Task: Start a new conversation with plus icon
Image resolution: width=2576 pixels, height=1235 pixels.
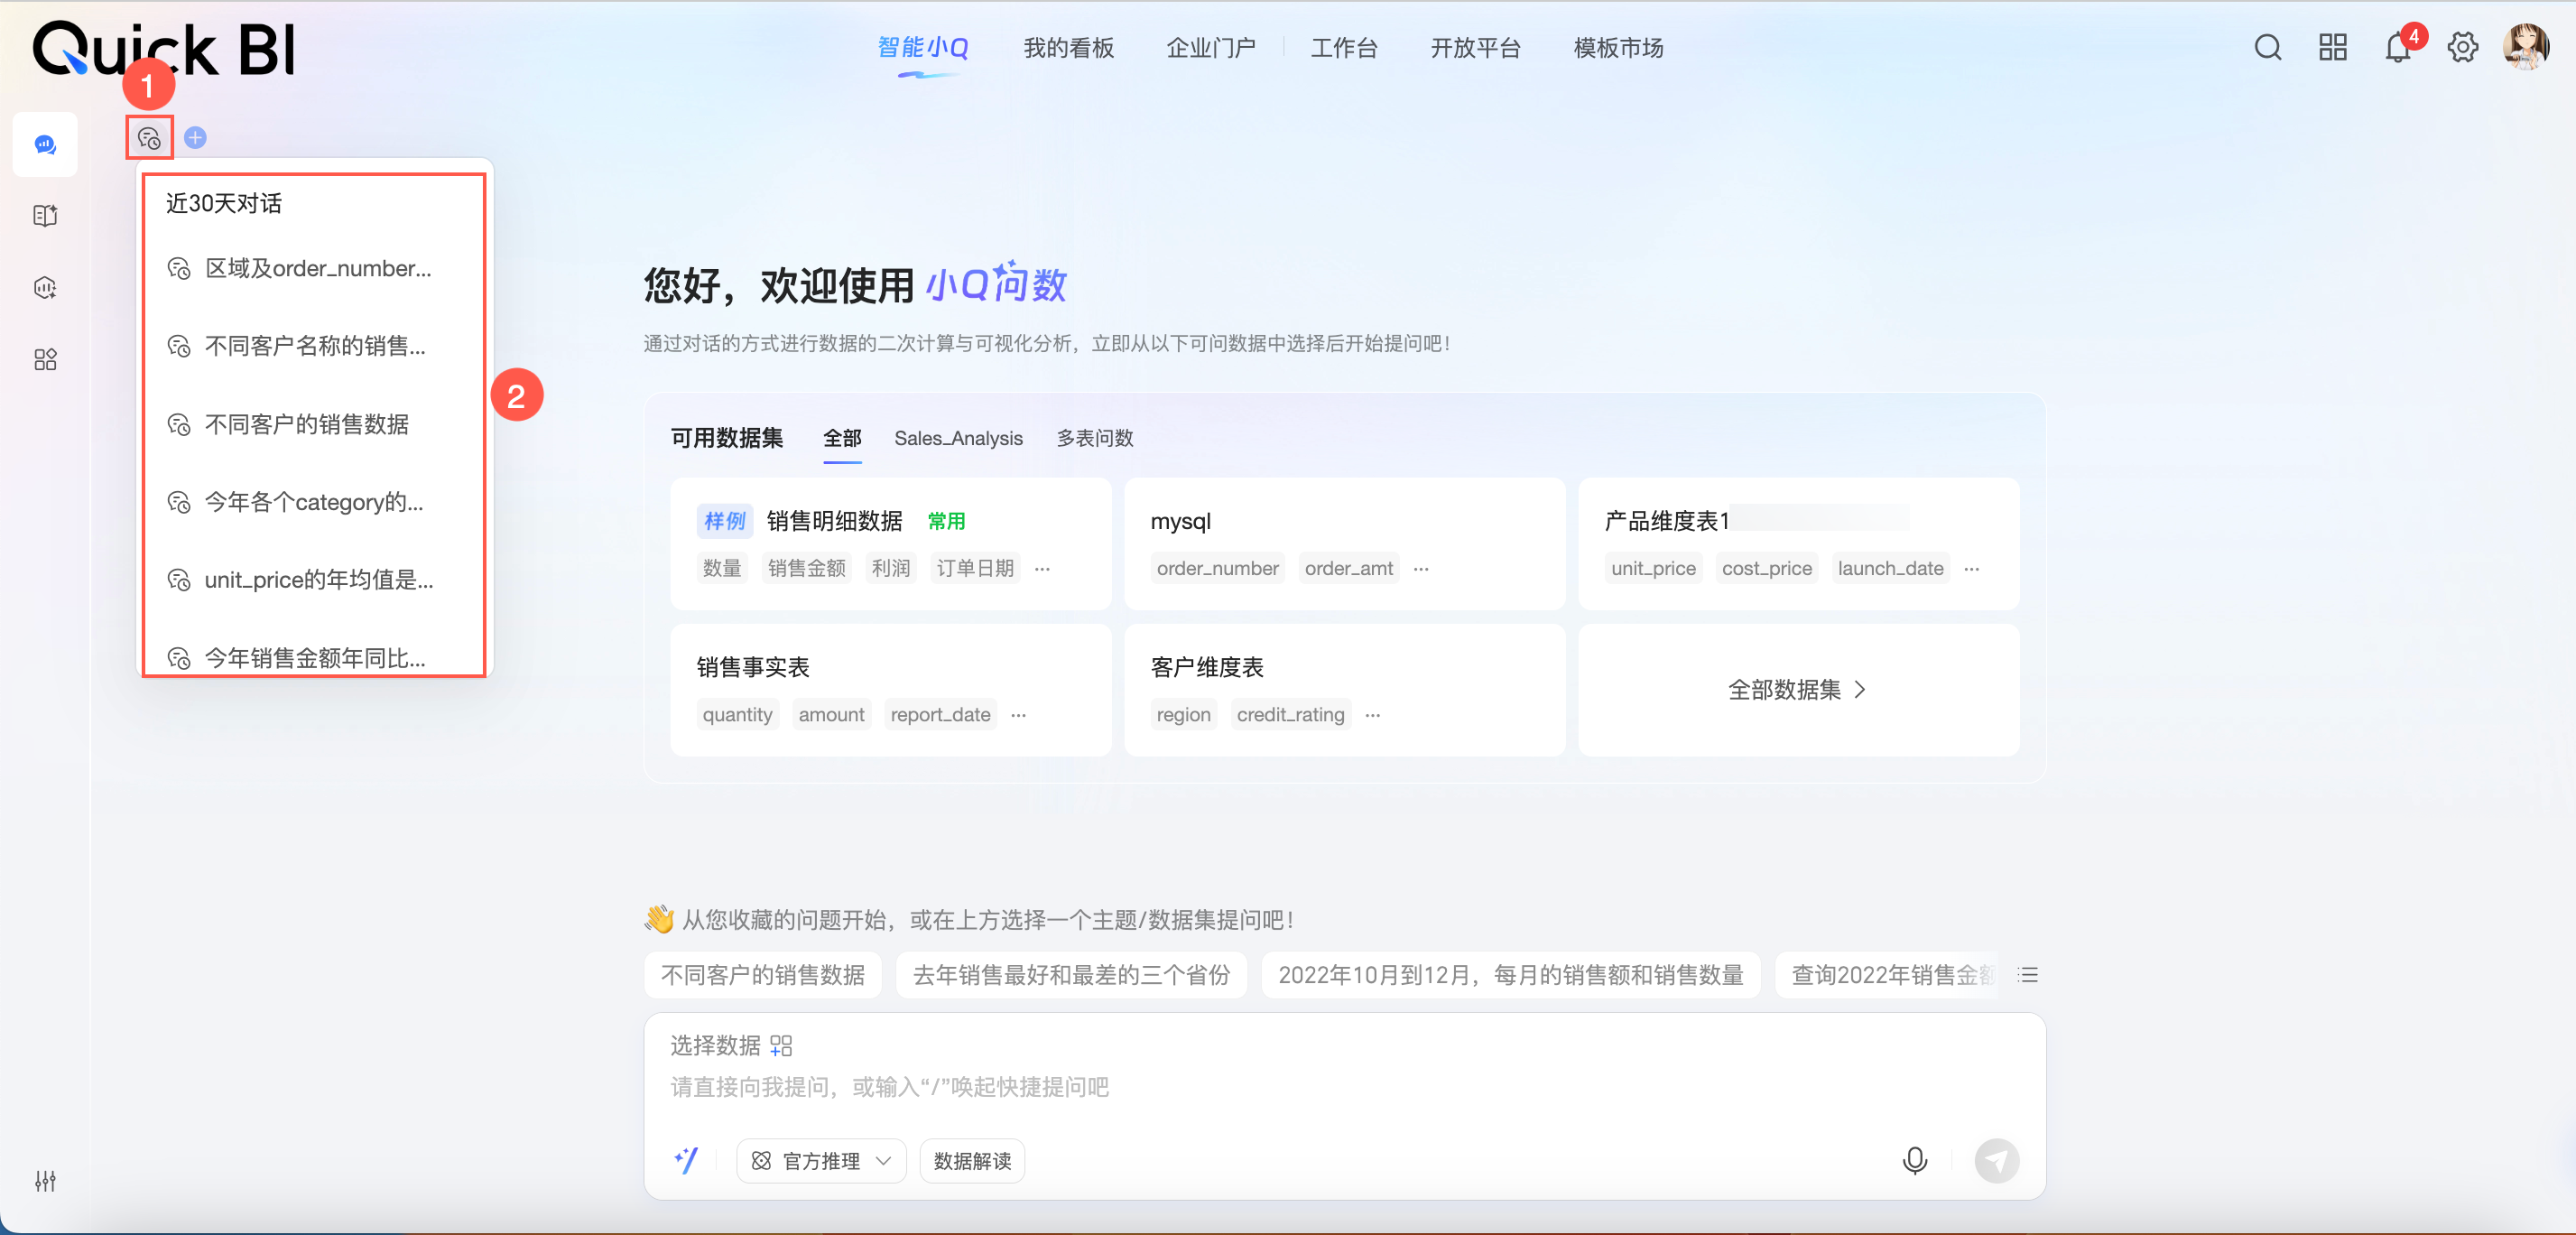Action: [x=196, y=138]
